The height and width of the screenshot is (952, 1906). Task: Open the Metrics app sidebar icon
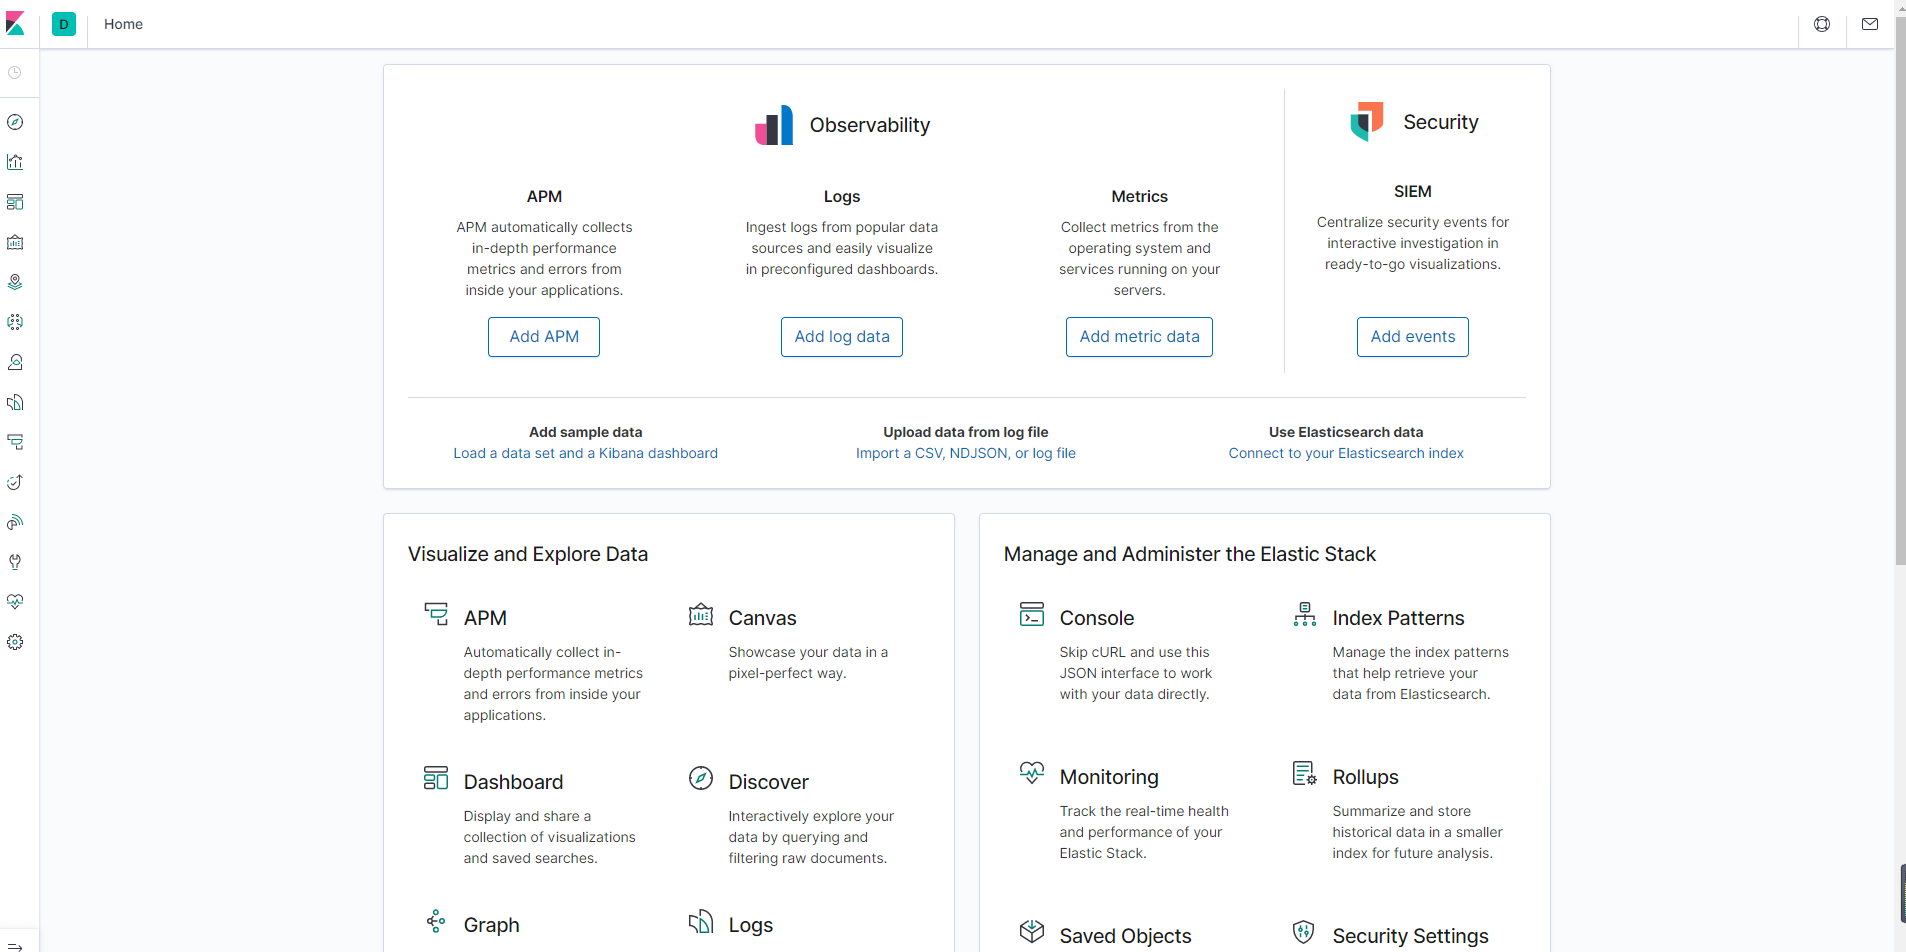coord(15,362)
